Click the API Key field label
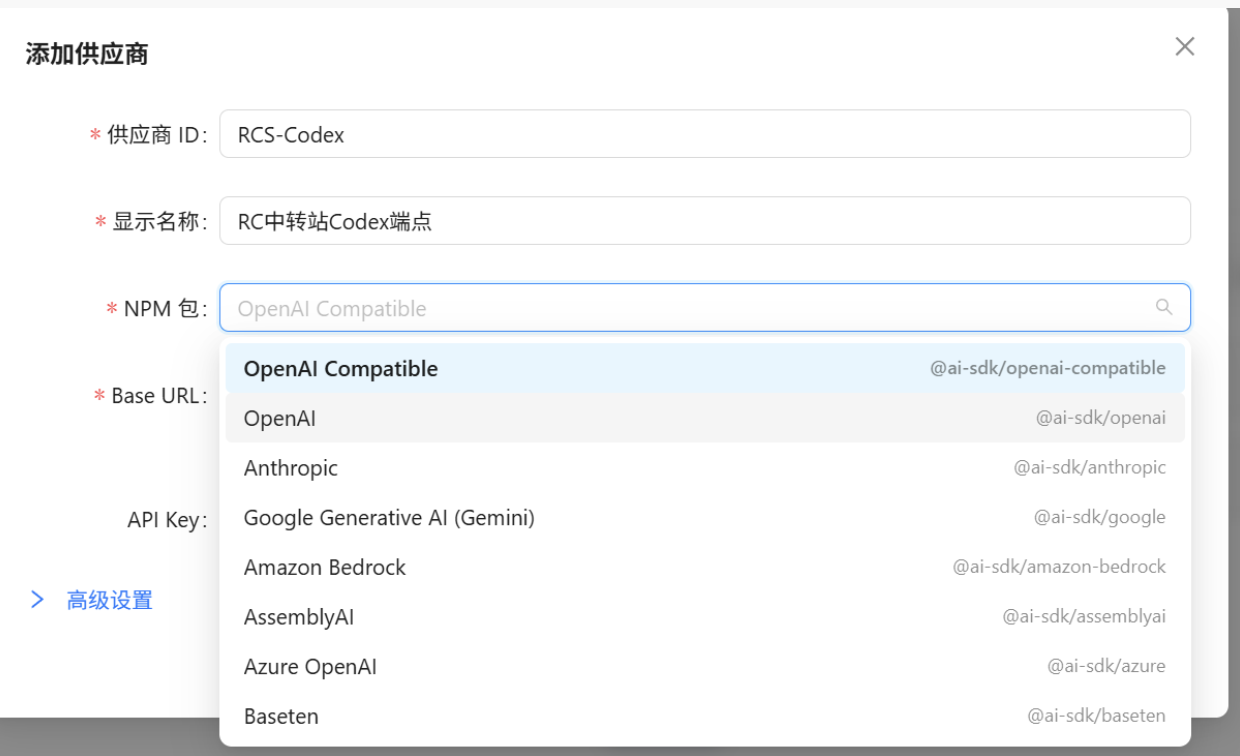The image size is (1240, 756). 166,520
